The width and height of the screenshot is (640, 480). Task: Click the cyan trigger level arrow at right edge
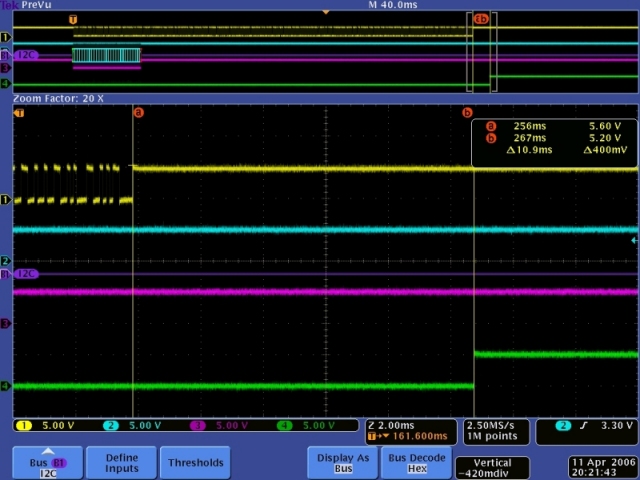tap(633, 240)
